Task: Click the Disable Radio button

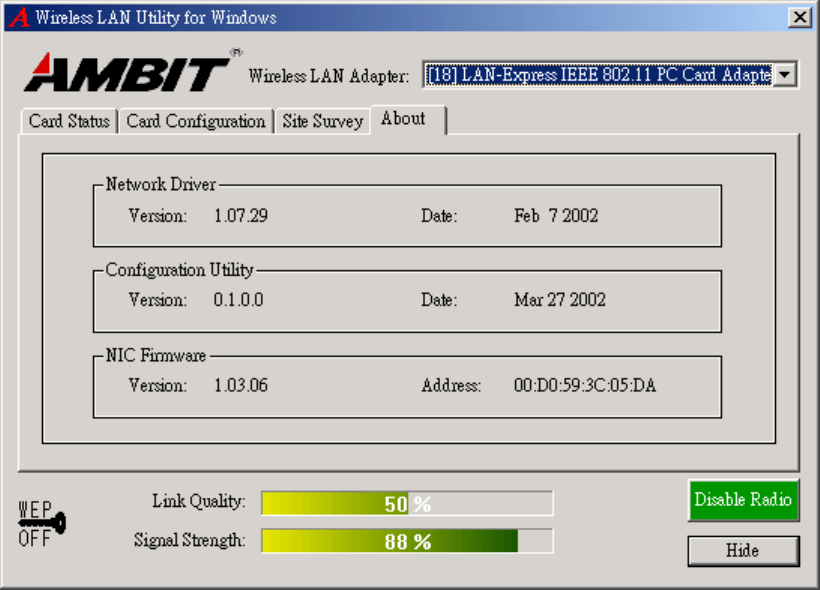Action: pyautogui.click(x=743, y=500)
